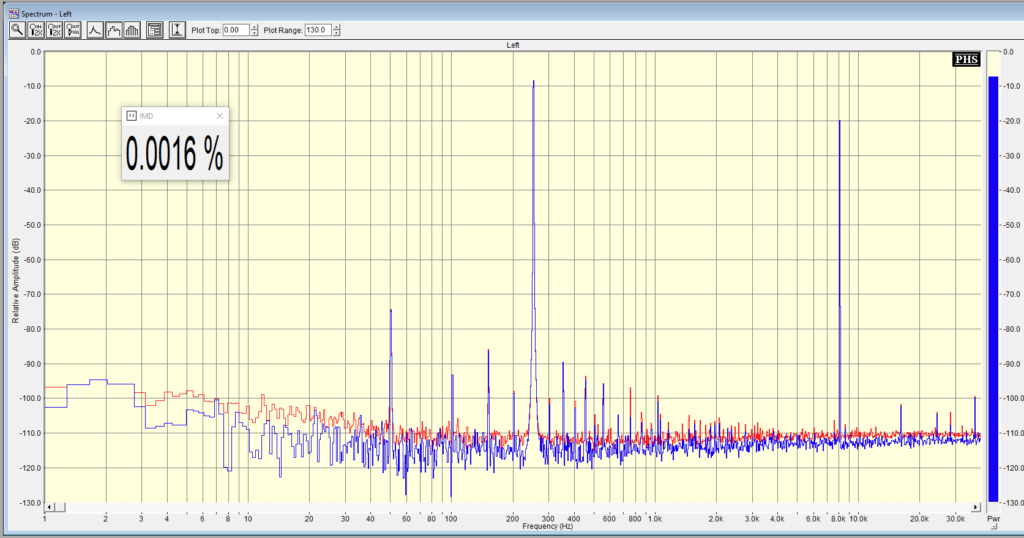This screenshot has width=1024, height=538.
Task: Click the Plot Range input field
Action: coord(318,30)
